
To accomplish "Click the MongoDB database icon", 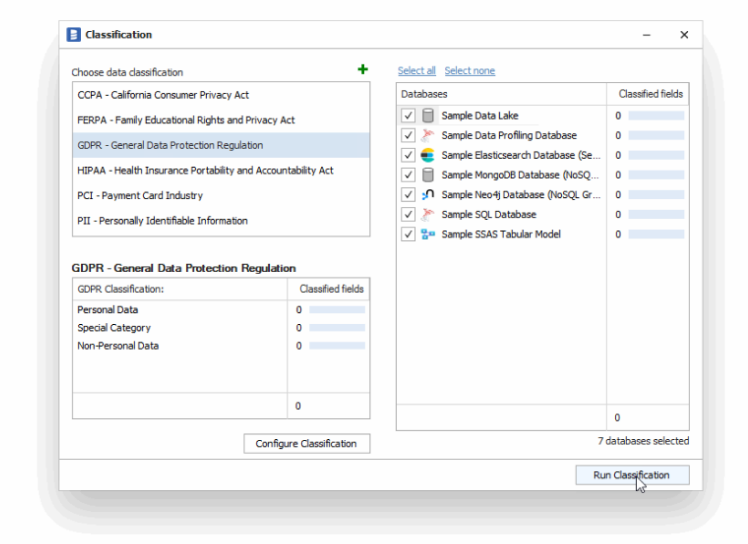I will (428, 175).
